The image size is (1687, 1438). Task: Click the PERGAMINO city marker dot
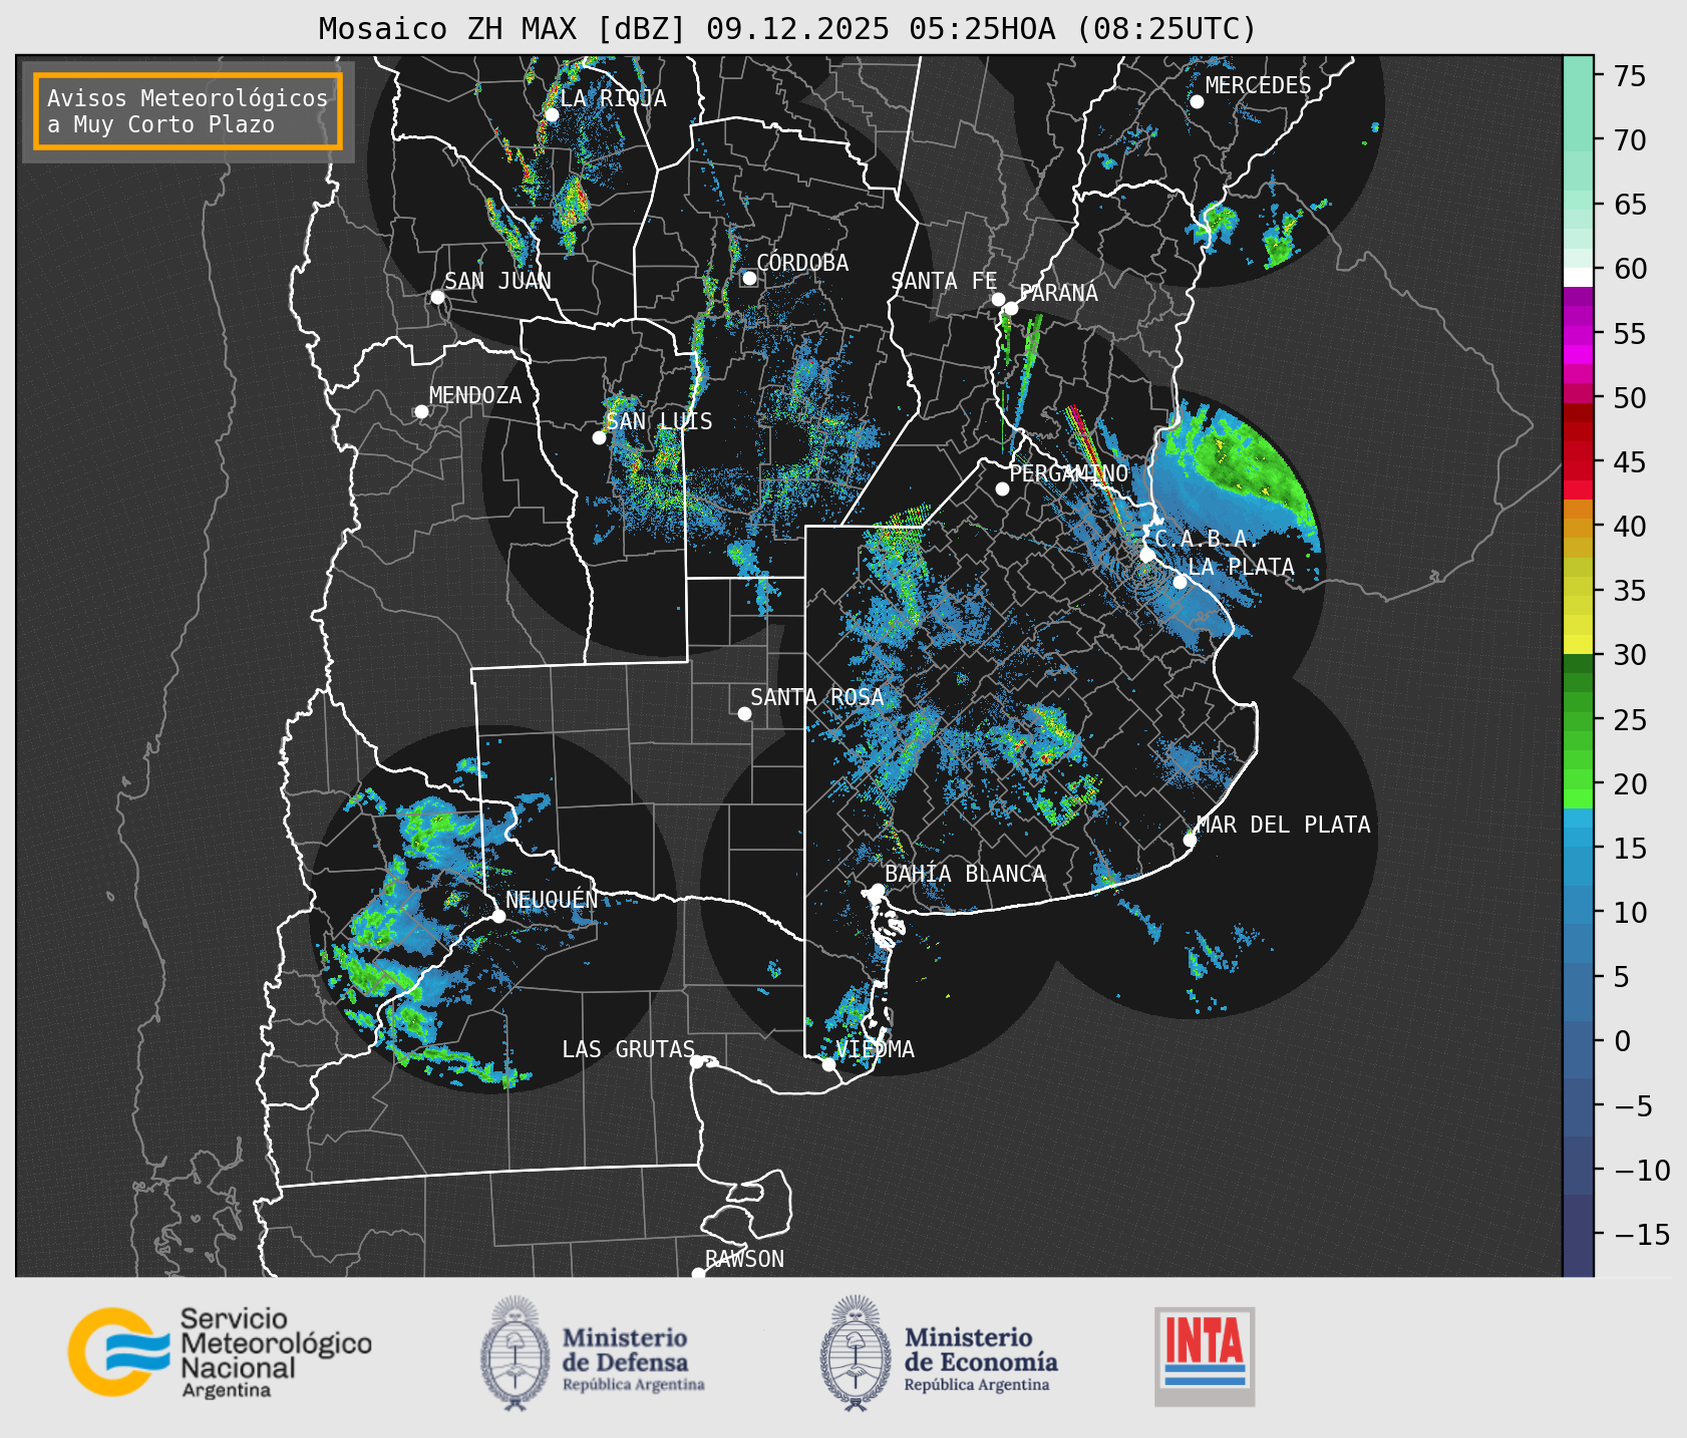click(x=1002, y=489)
